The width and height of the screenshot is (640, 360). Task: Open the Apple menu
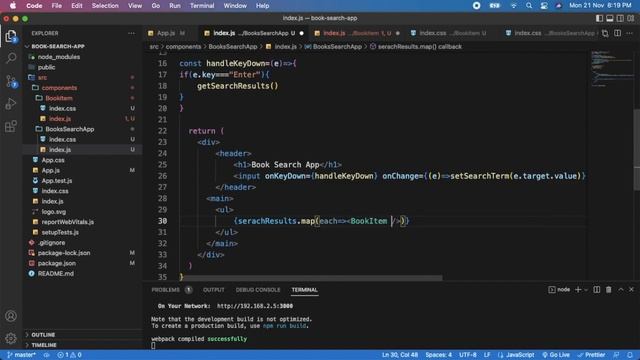[x=13, y=6]
